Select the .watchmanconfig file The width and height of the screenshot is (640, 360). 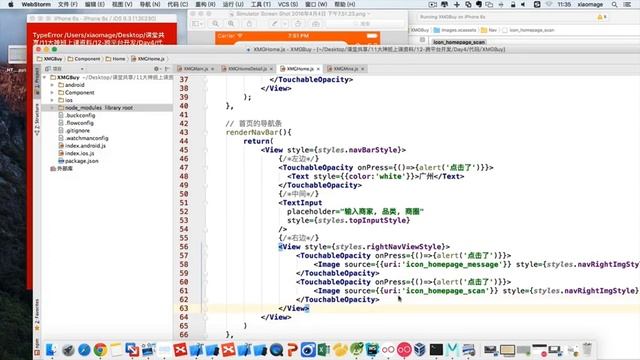[x=83, y=138]
